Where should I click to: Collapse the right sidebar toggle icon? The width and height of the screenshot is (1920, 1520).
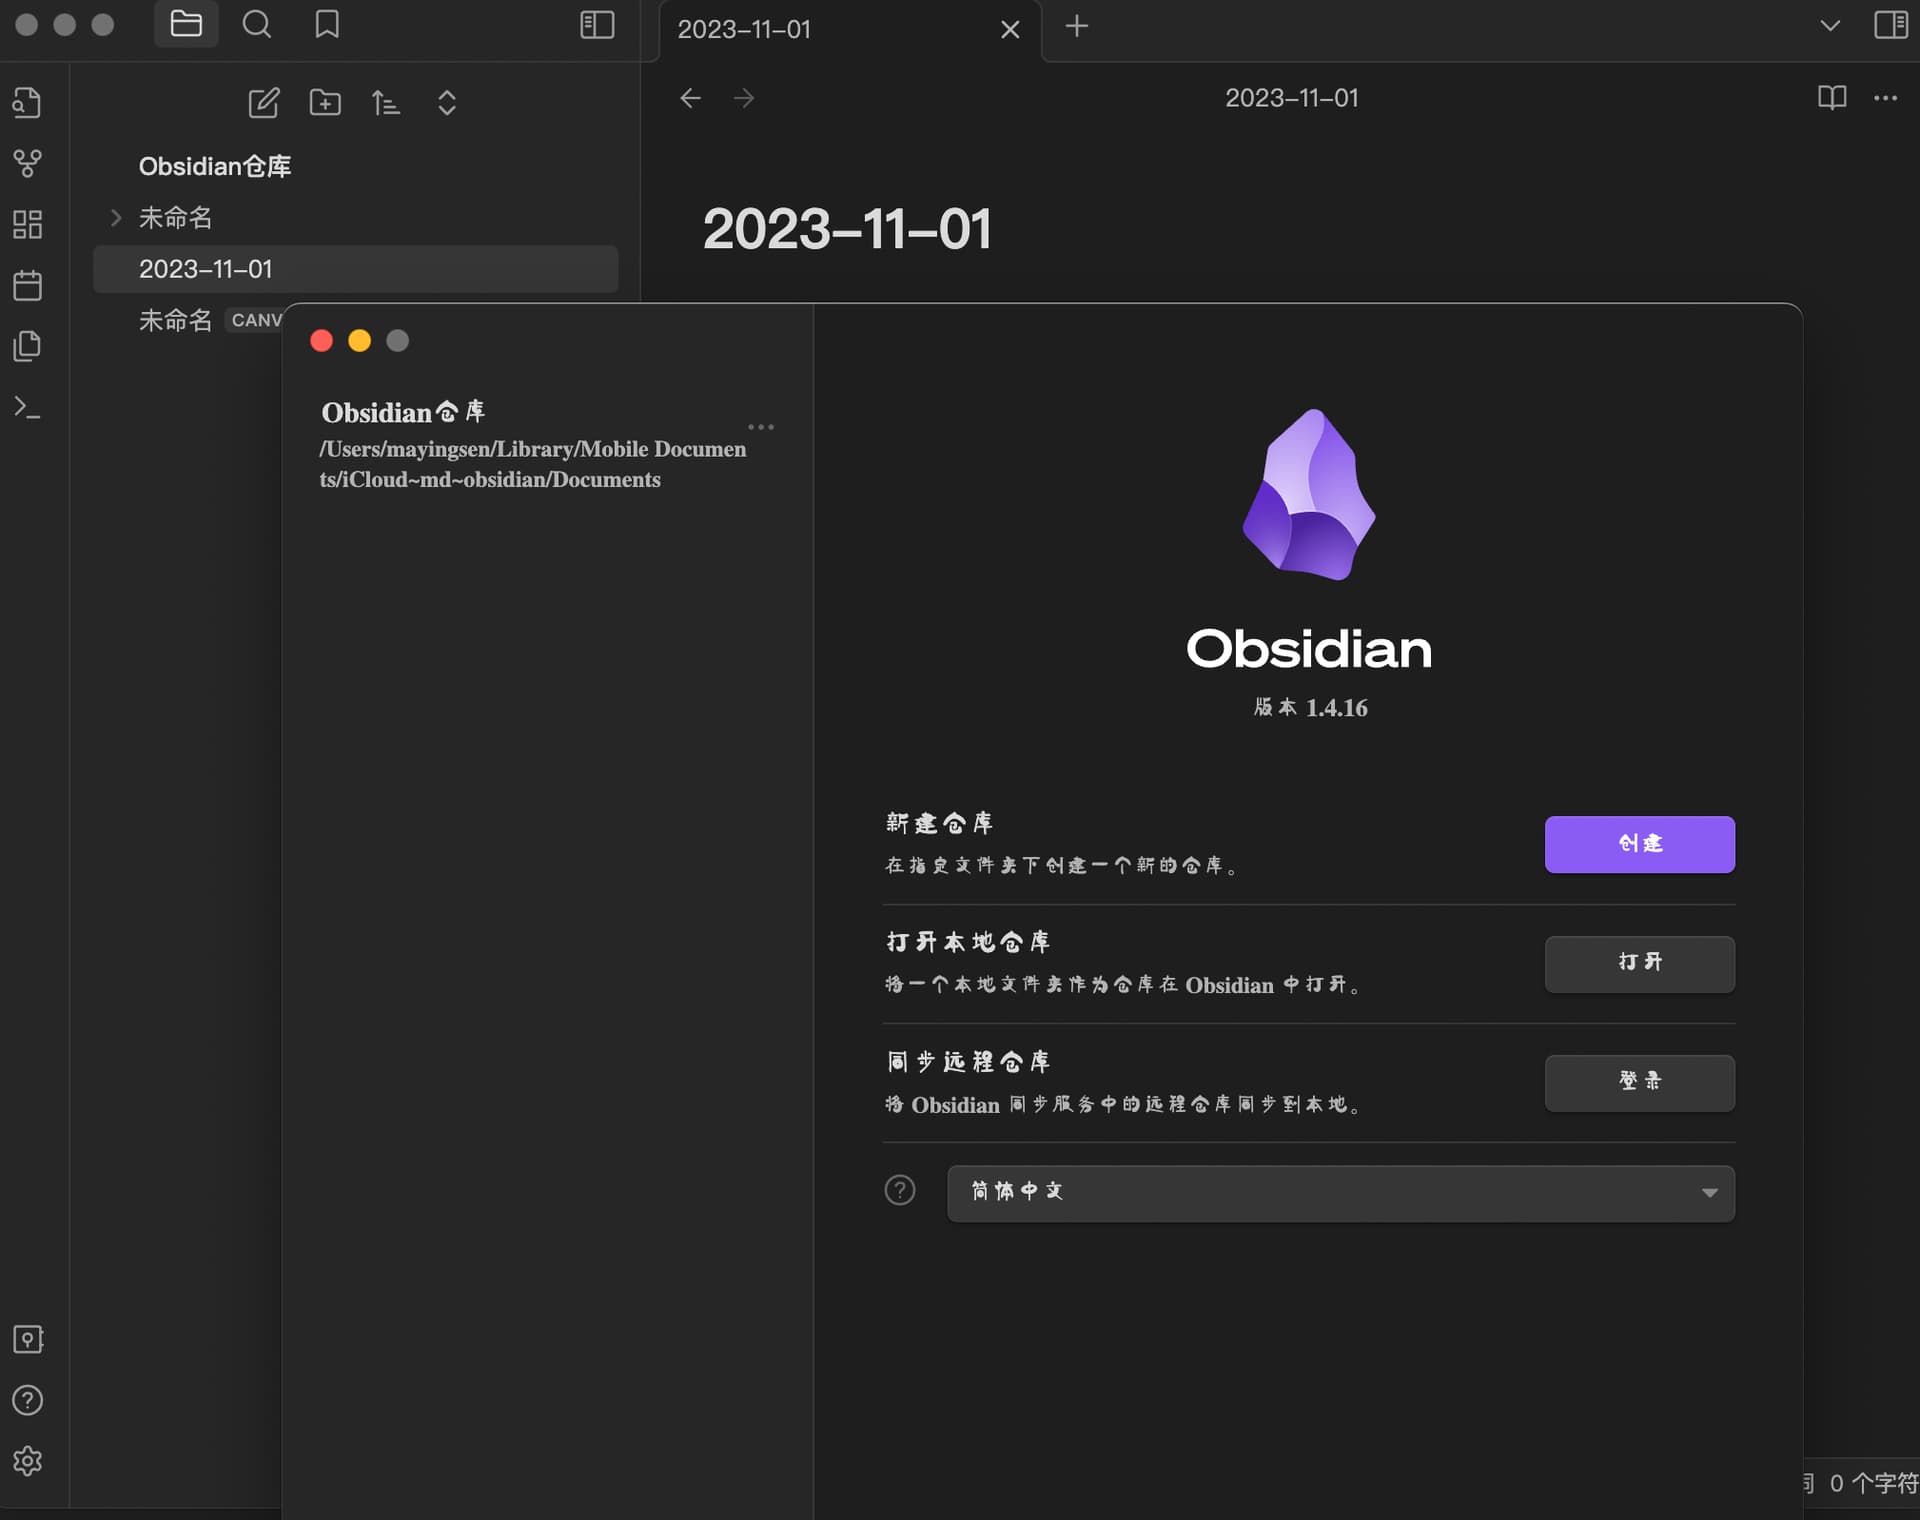[x=1890, y=25]
